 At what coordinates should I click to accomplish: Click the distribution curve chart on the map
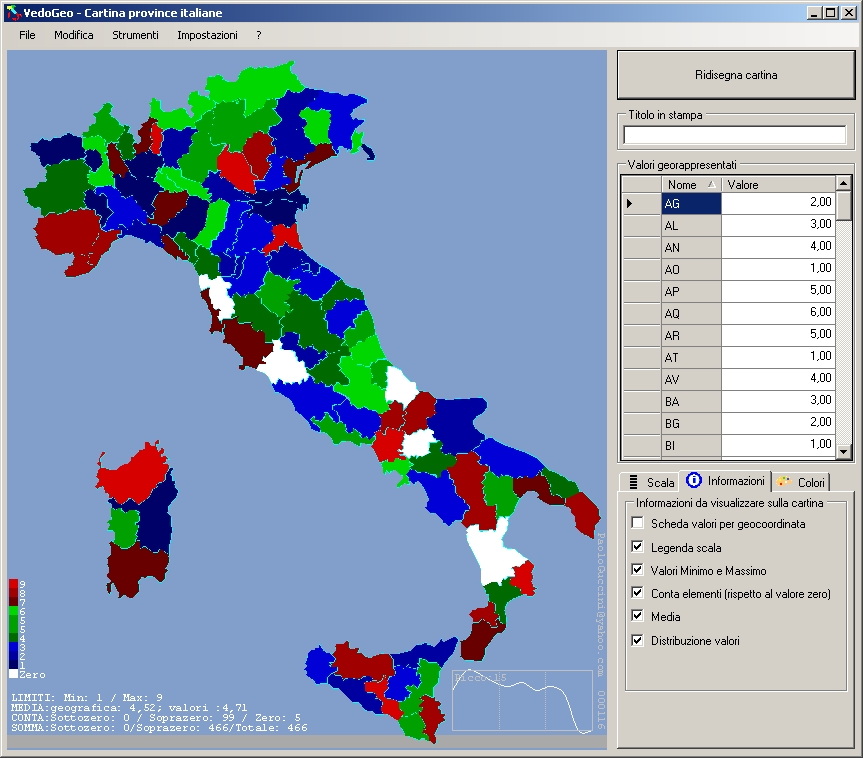coord(522,701)
